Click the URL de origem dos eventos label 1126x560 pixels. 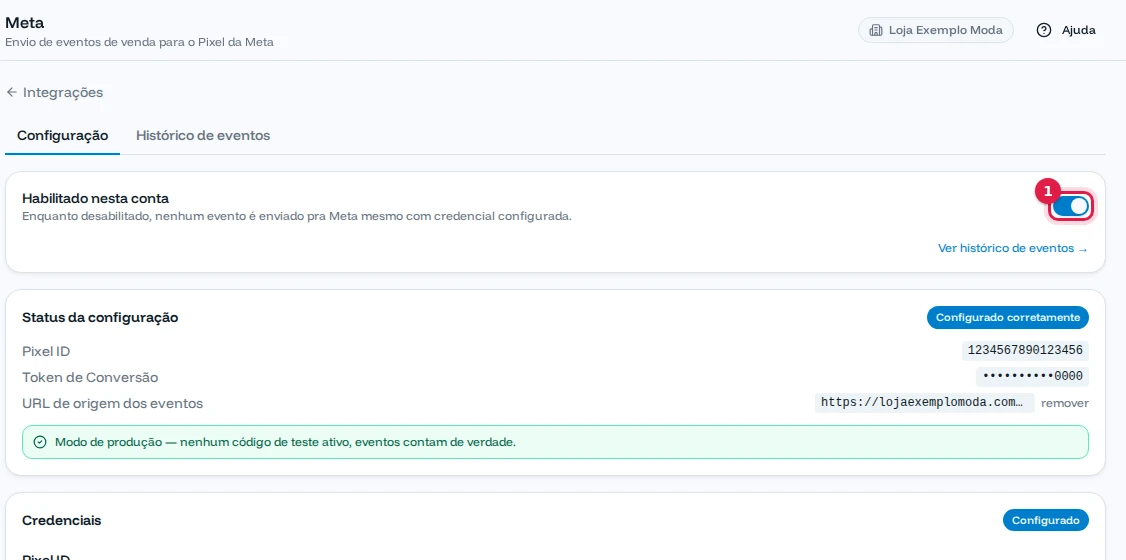click(113, 403)
